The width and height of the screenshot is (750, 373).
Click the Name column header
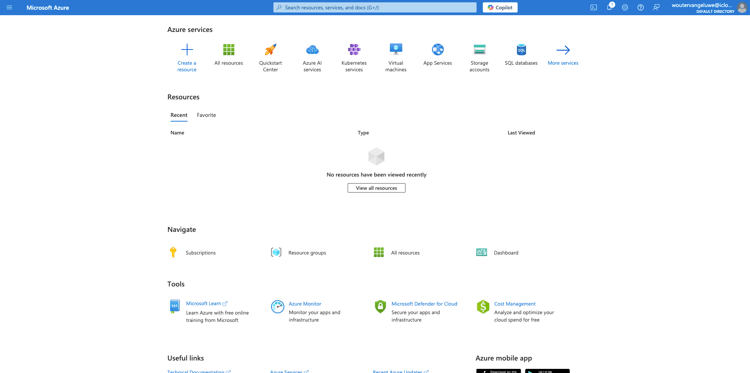[x=177, y=133]
